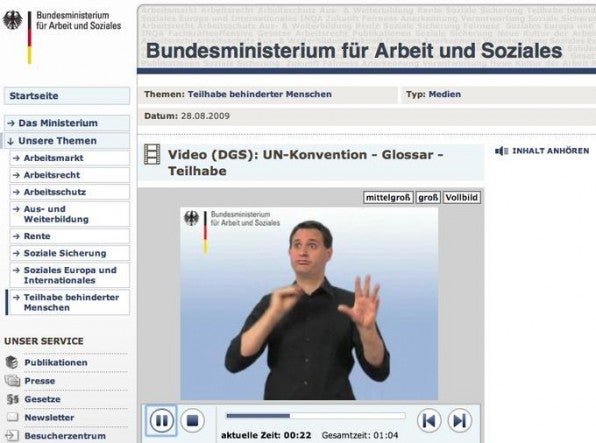Click the large page banner title
This screenshot has height=443, width=596.
pyautogui.click(x=354, y=51)
